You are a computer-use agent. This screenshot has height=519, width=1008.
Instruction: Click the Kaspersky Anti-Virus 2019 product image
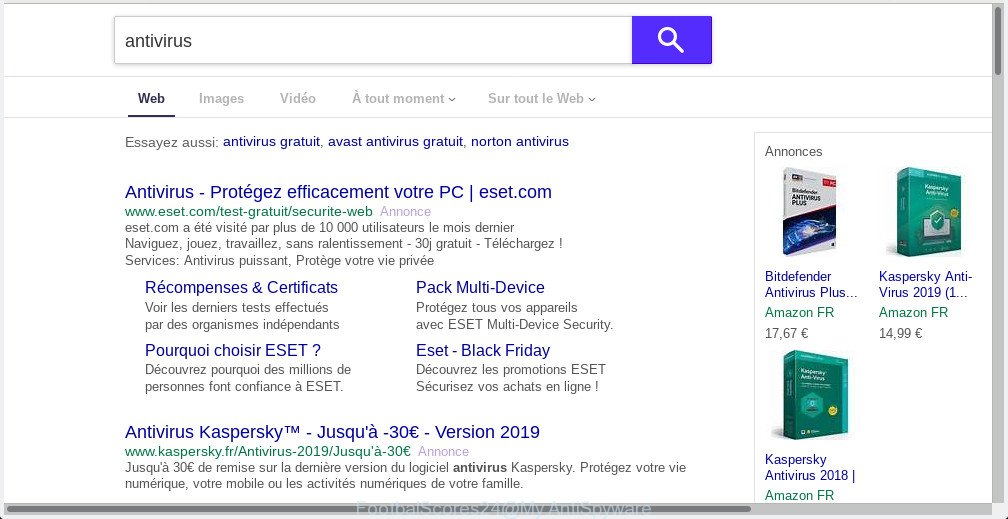(924, 212)
